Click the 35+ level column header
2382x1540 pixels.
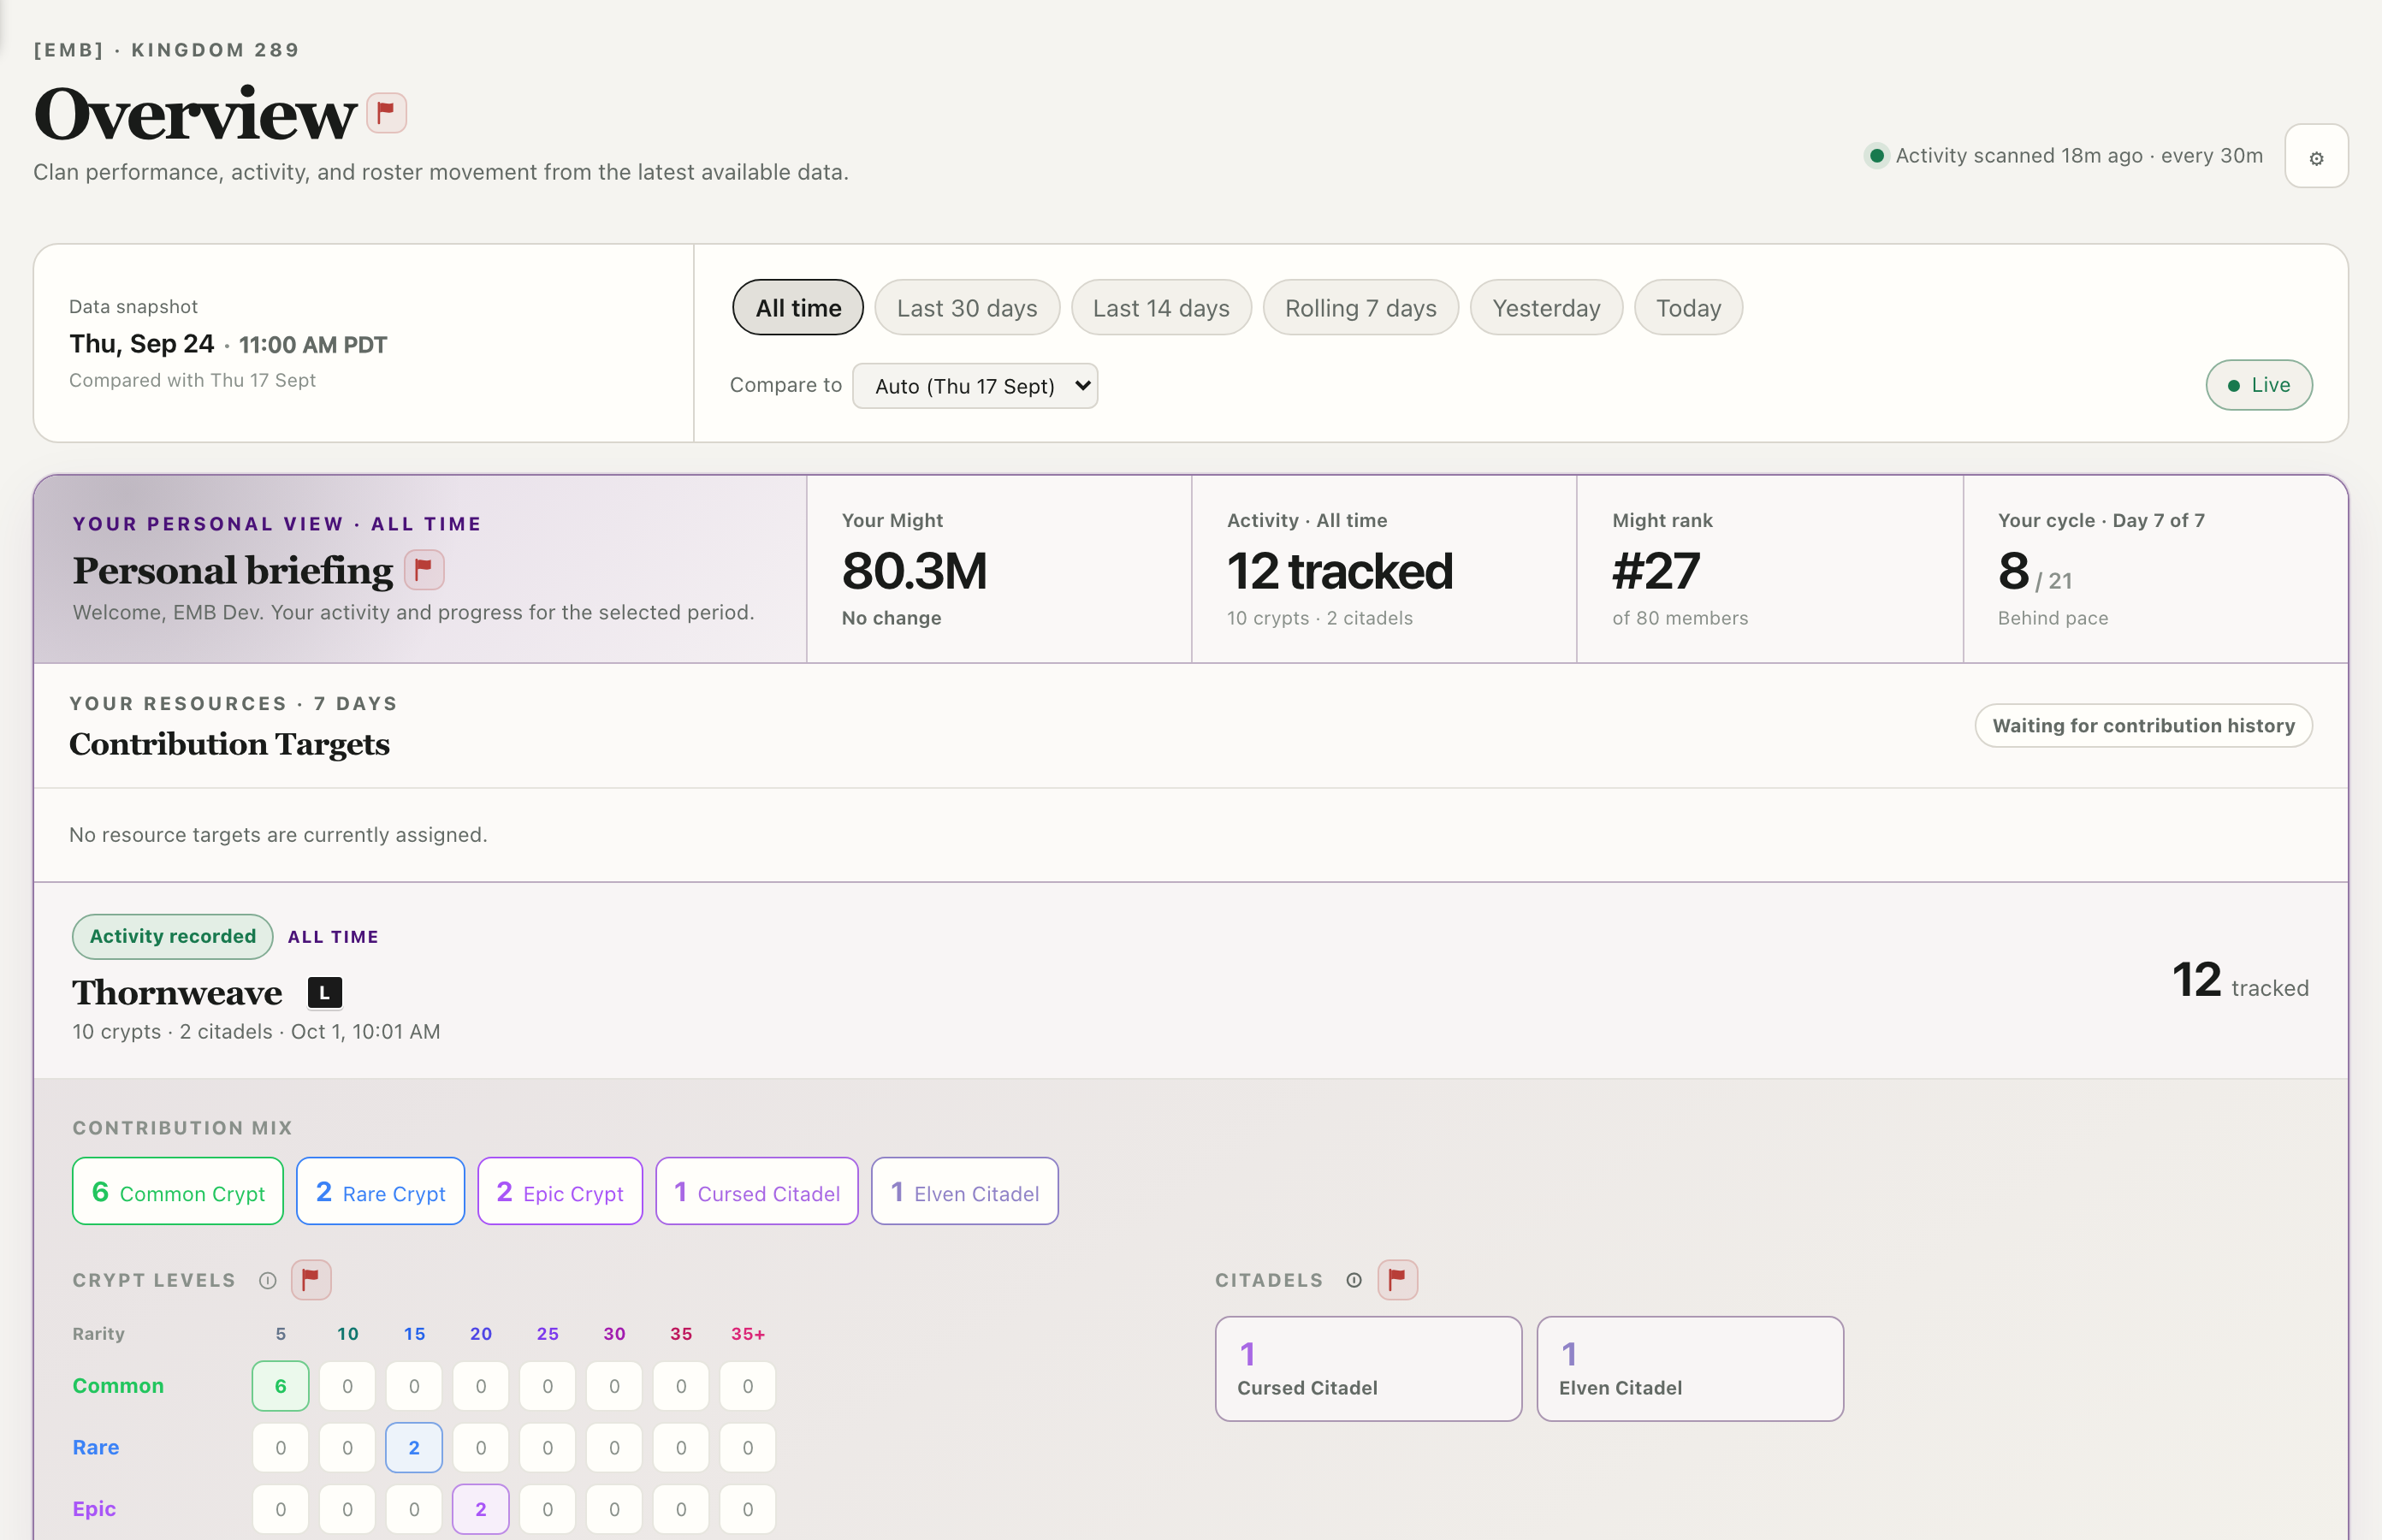pyautogui.click(x=748, y=1335)
